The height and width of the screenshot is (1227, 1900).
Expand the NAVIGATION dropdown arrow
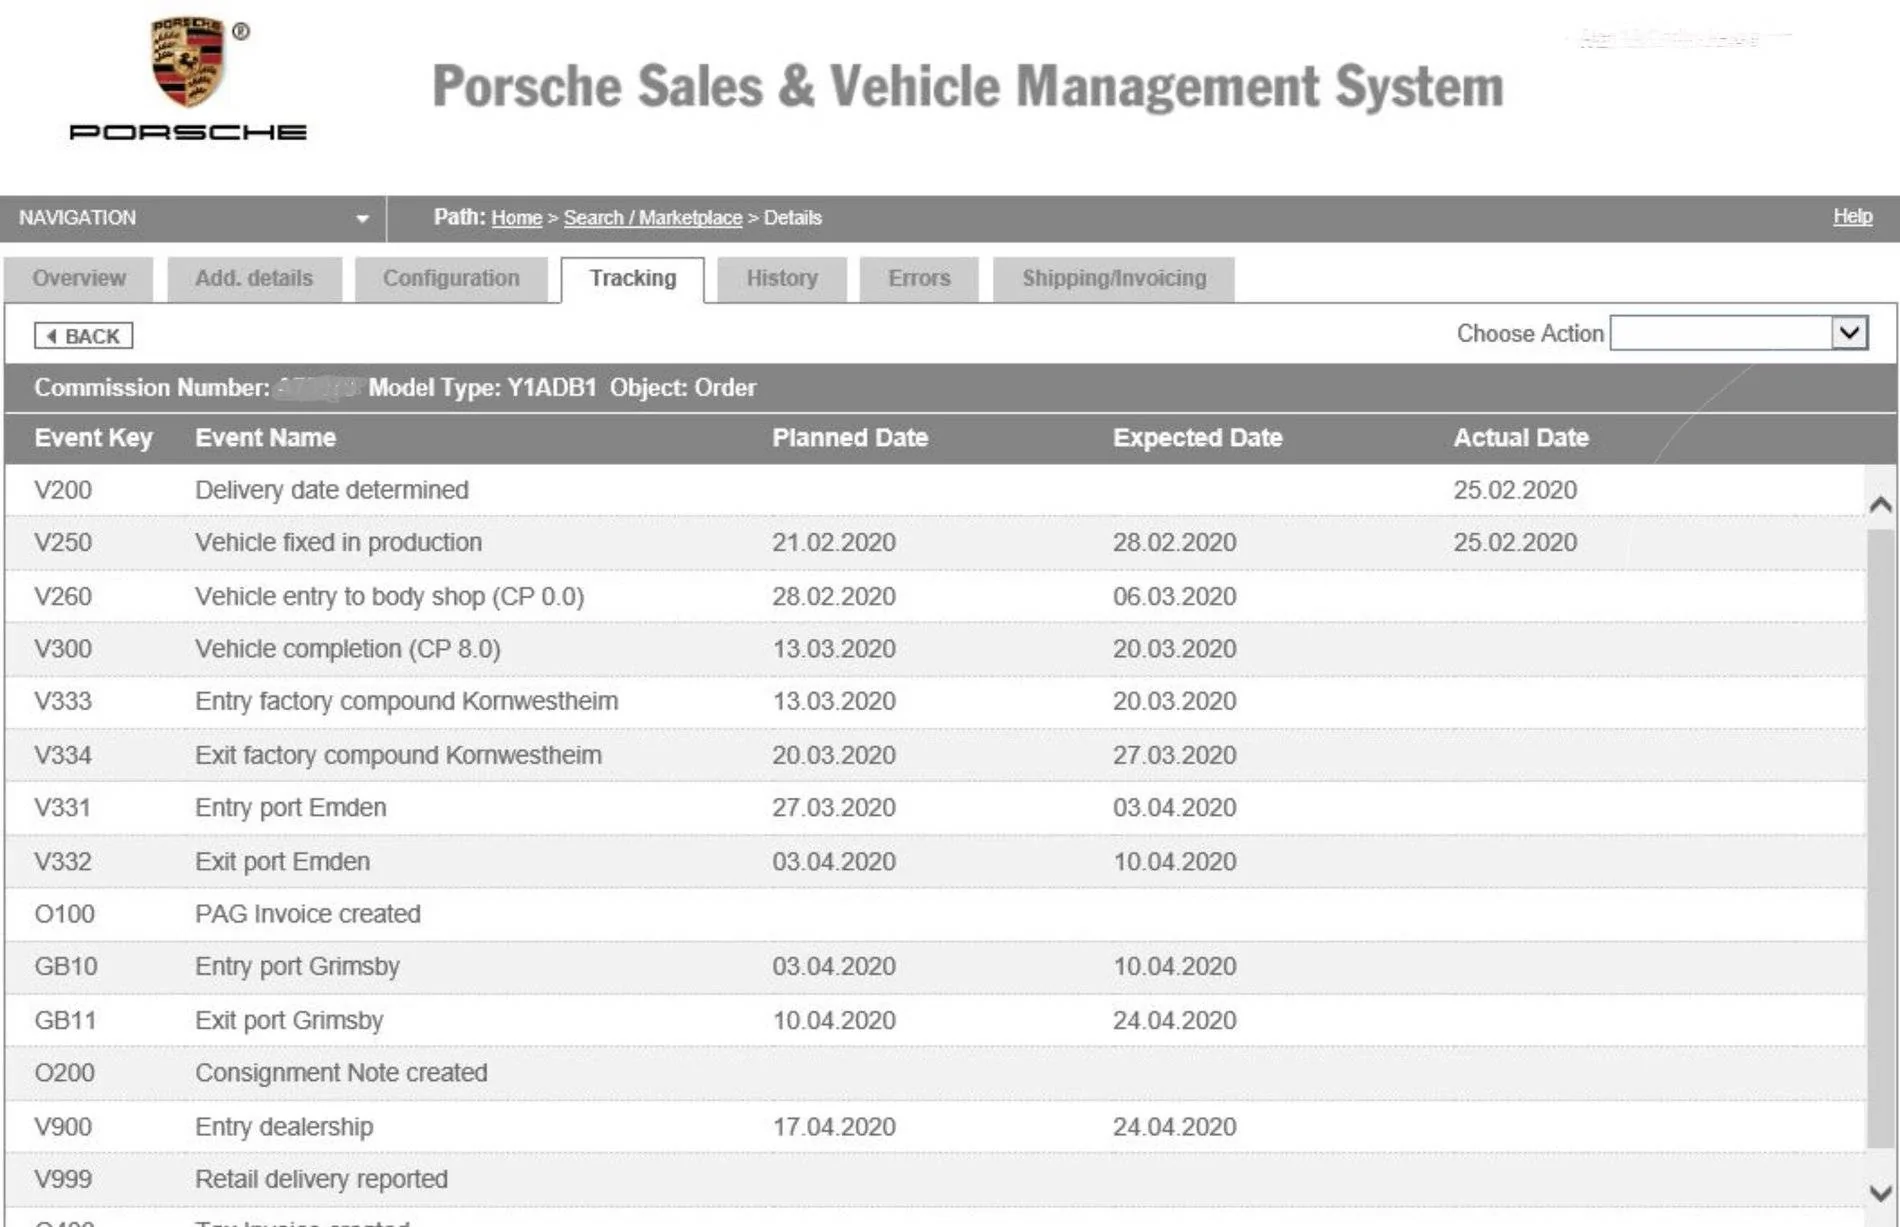[362, 219]
